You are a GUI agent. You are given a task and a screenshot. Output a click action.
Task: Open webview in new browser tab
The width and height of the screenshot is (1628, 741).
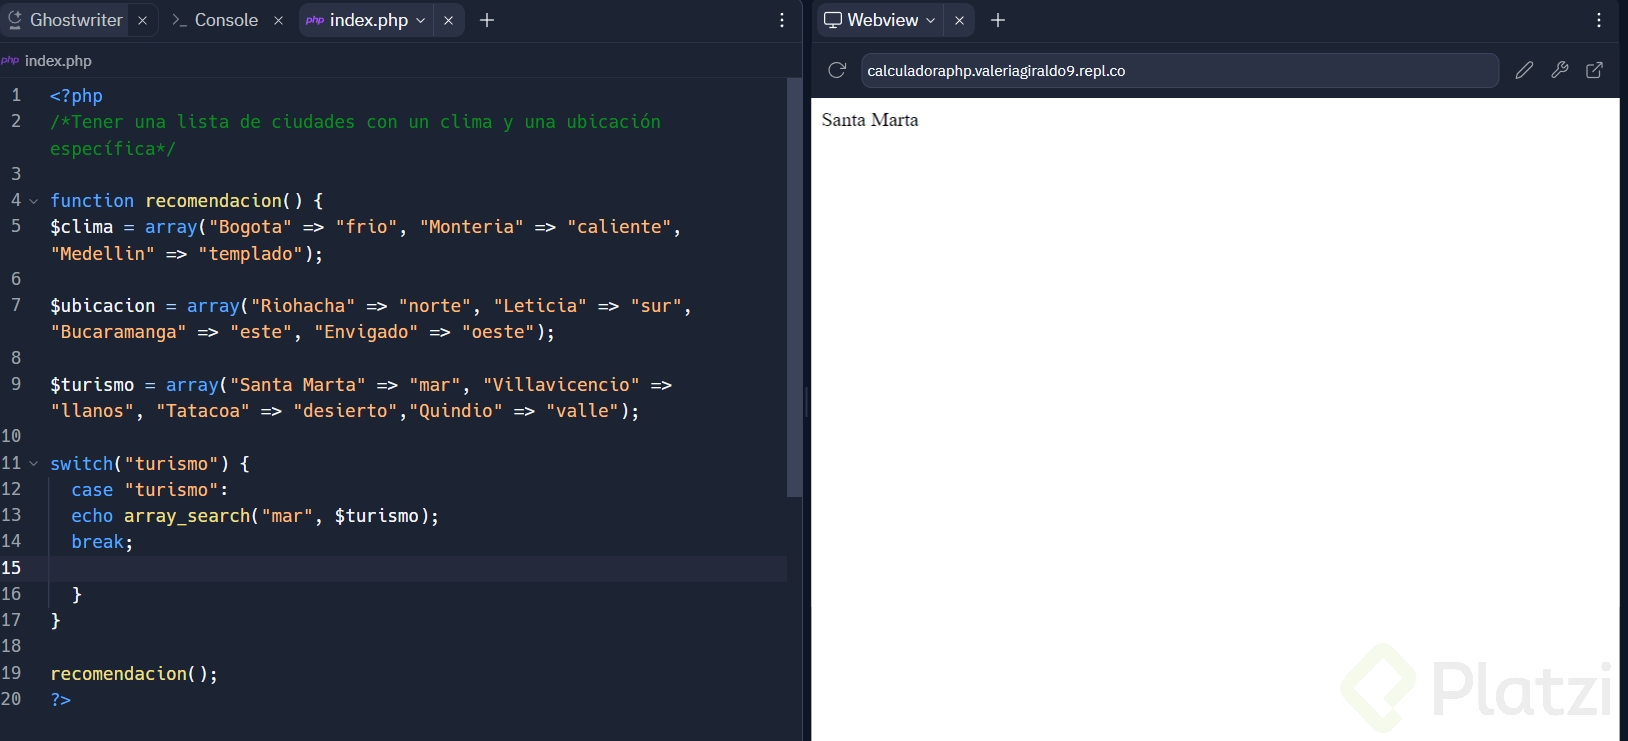pyautogui.click(x=1595, y=70)
